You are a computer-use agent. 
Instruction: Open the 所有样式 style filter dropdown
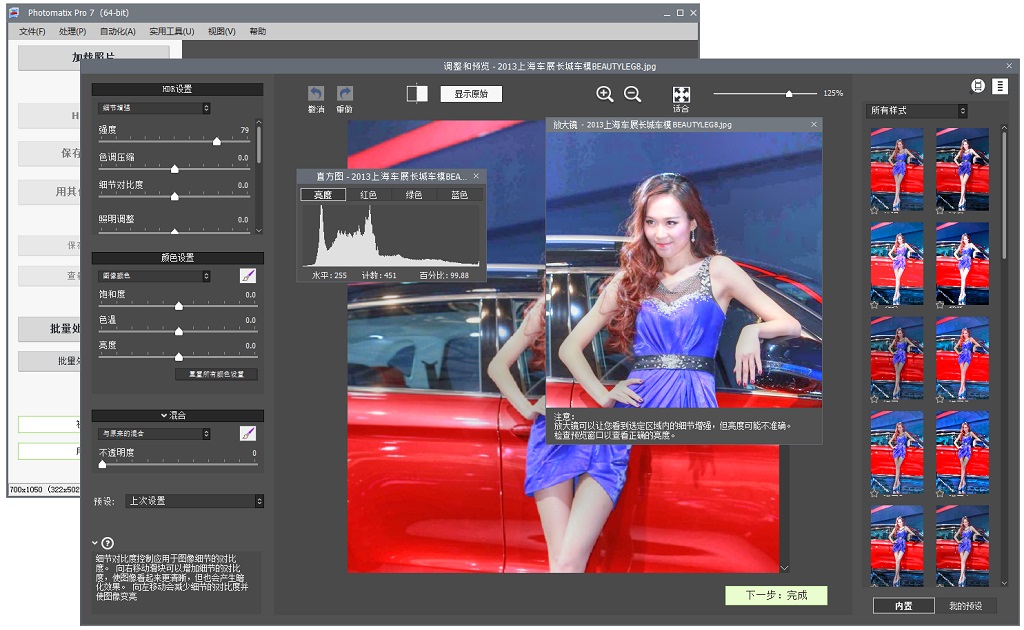tap(916, 111)
